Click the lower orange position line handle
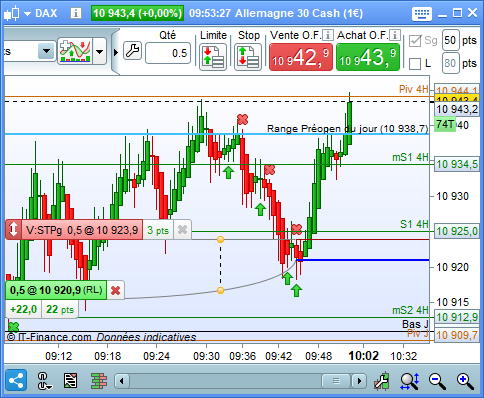Screen dimensions: 484x398 pyautogui.click(x=220, y=290)
